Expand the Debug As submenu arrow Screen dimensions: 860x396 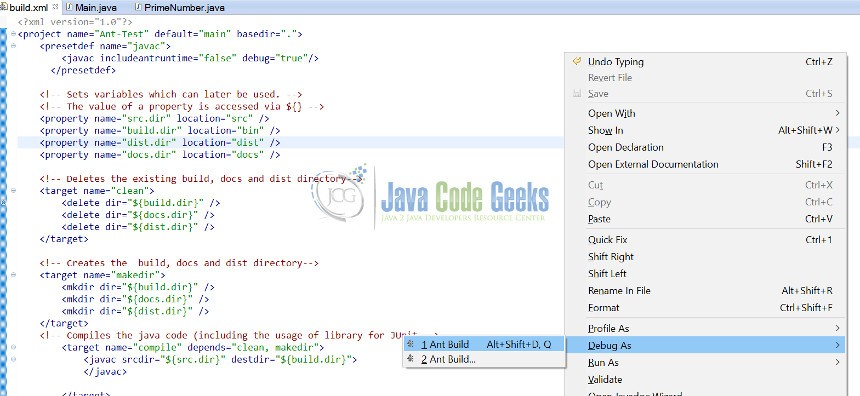click(x=838, y=345)
